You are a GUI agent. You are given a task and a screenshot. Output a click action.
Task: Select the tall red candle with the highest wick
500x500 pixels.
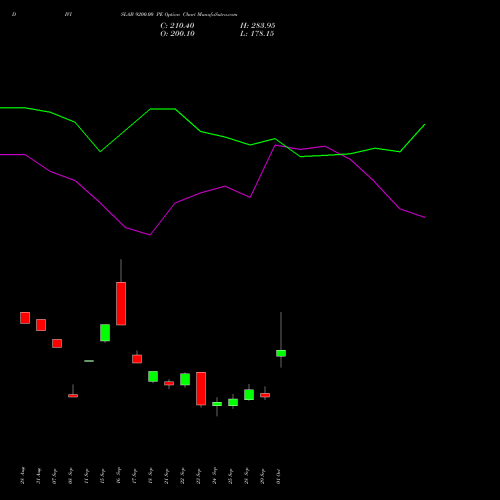tap(121, 303)
